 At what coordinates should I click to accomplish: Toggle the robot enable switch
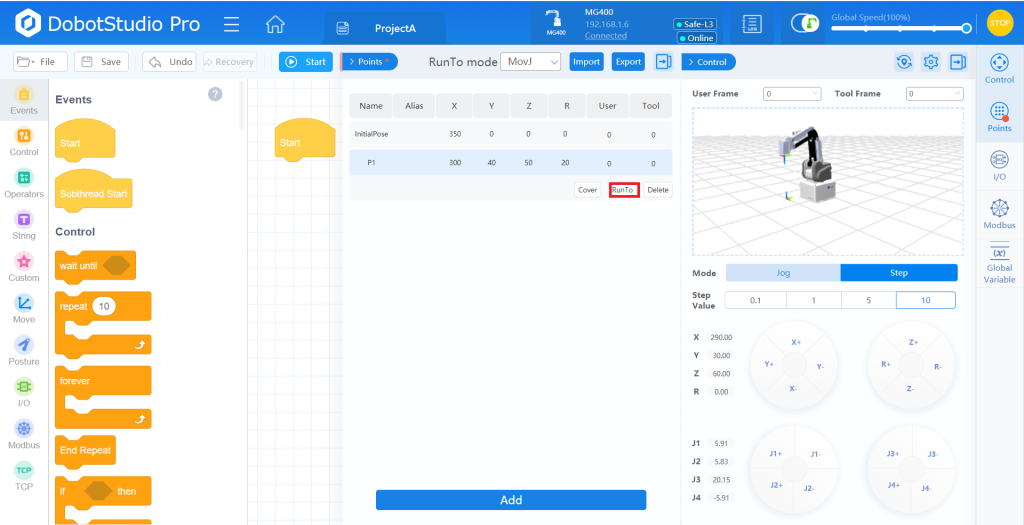[x=805, y=23]
